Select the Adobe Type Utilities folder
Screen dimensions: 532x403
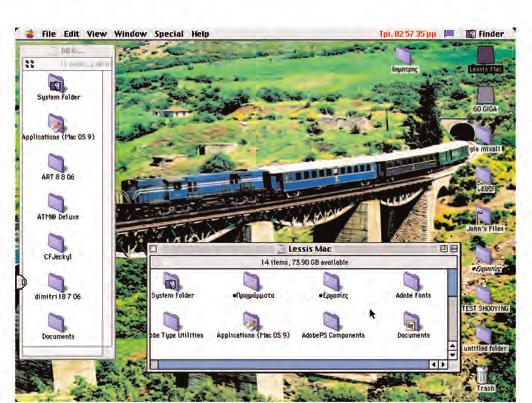(x=176, y=326)
